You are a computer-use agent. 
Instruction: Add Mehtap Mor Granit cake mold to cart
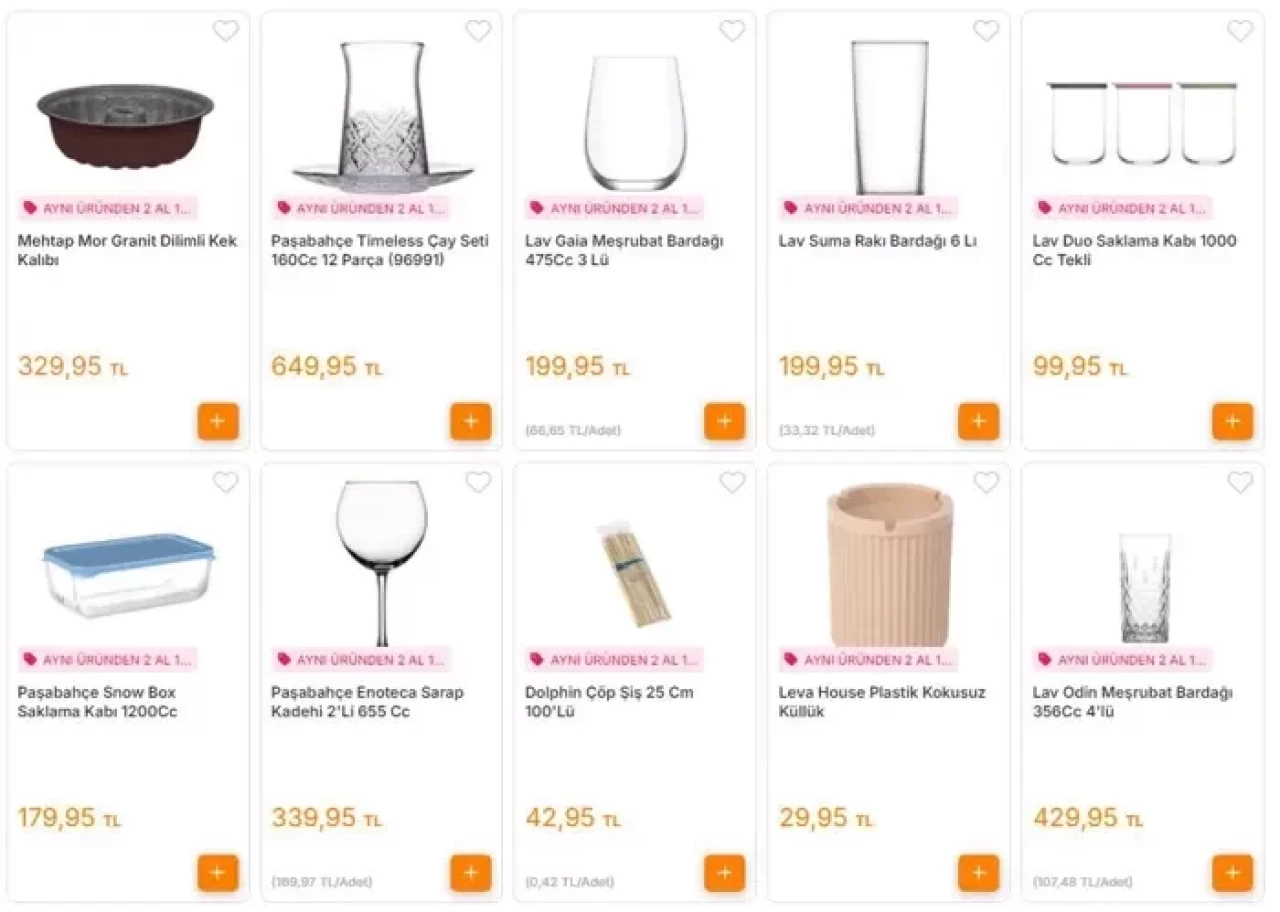[x=217, y=421]
